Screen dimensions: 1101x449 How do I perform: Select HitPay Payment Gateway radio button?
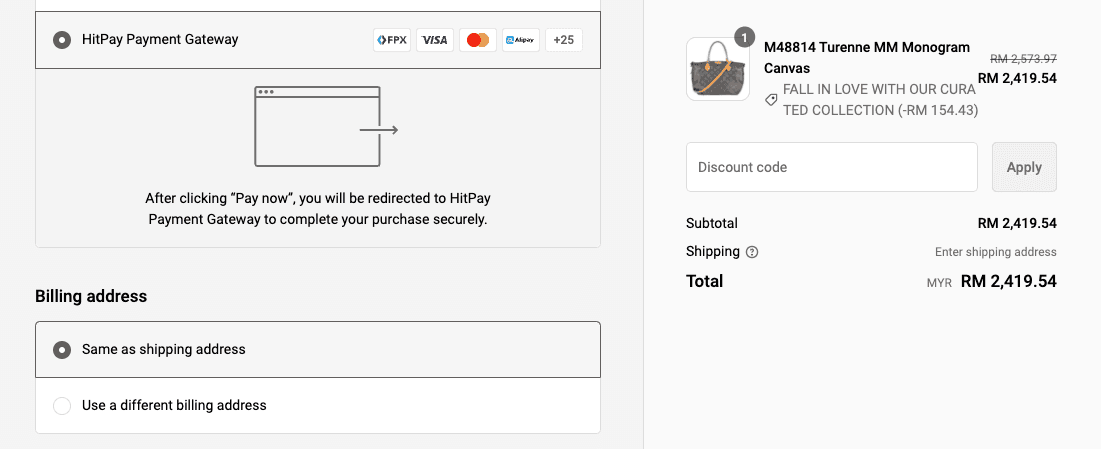[62, 40]
